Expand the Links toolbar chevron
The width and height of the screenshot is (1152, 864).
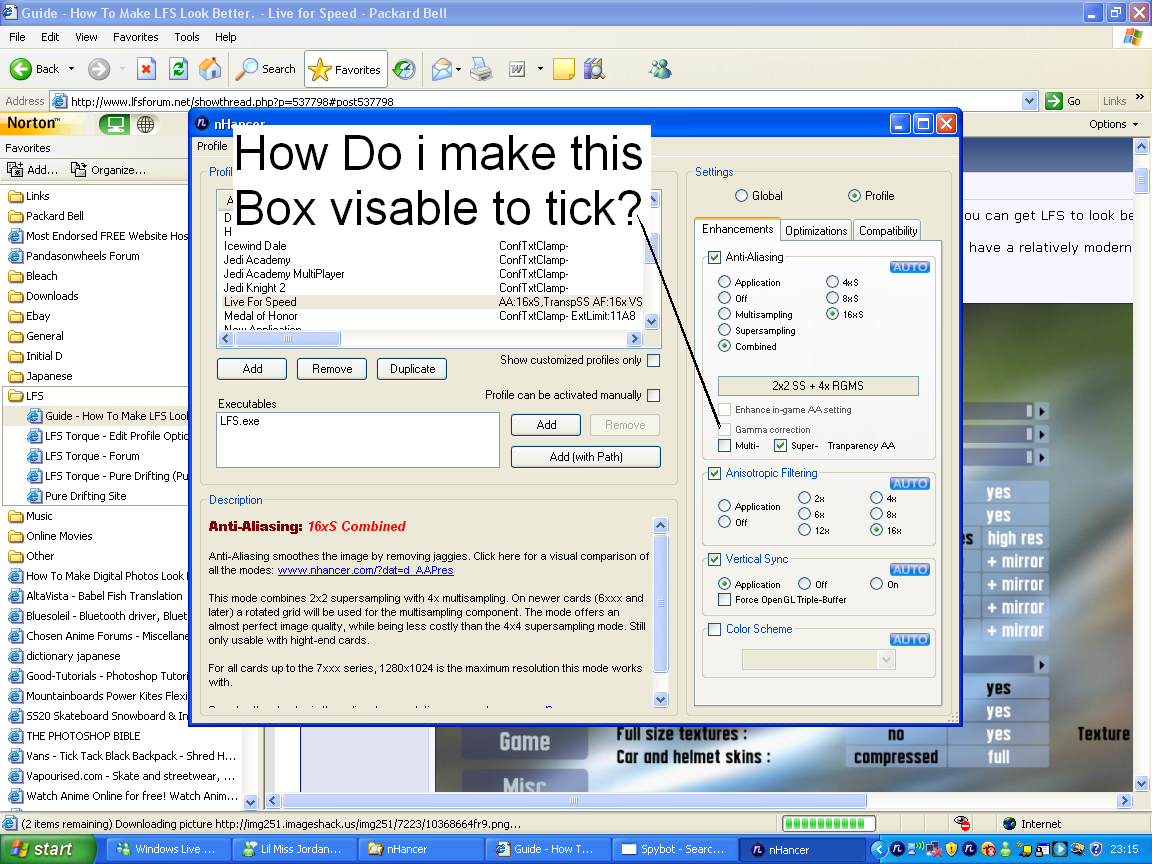pyautogui.click(x=1140, y=97)
